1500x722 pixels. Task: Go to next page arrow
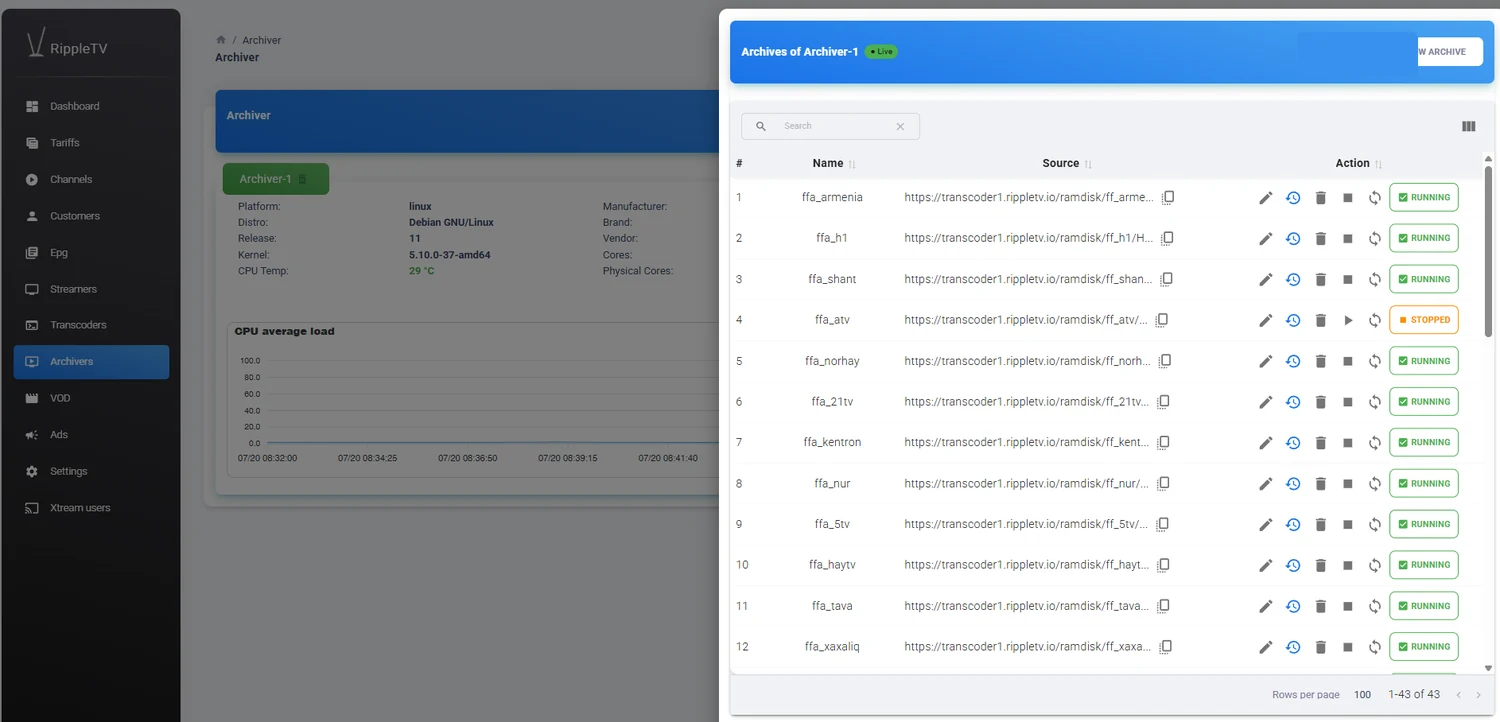[x=1479, y=695]
